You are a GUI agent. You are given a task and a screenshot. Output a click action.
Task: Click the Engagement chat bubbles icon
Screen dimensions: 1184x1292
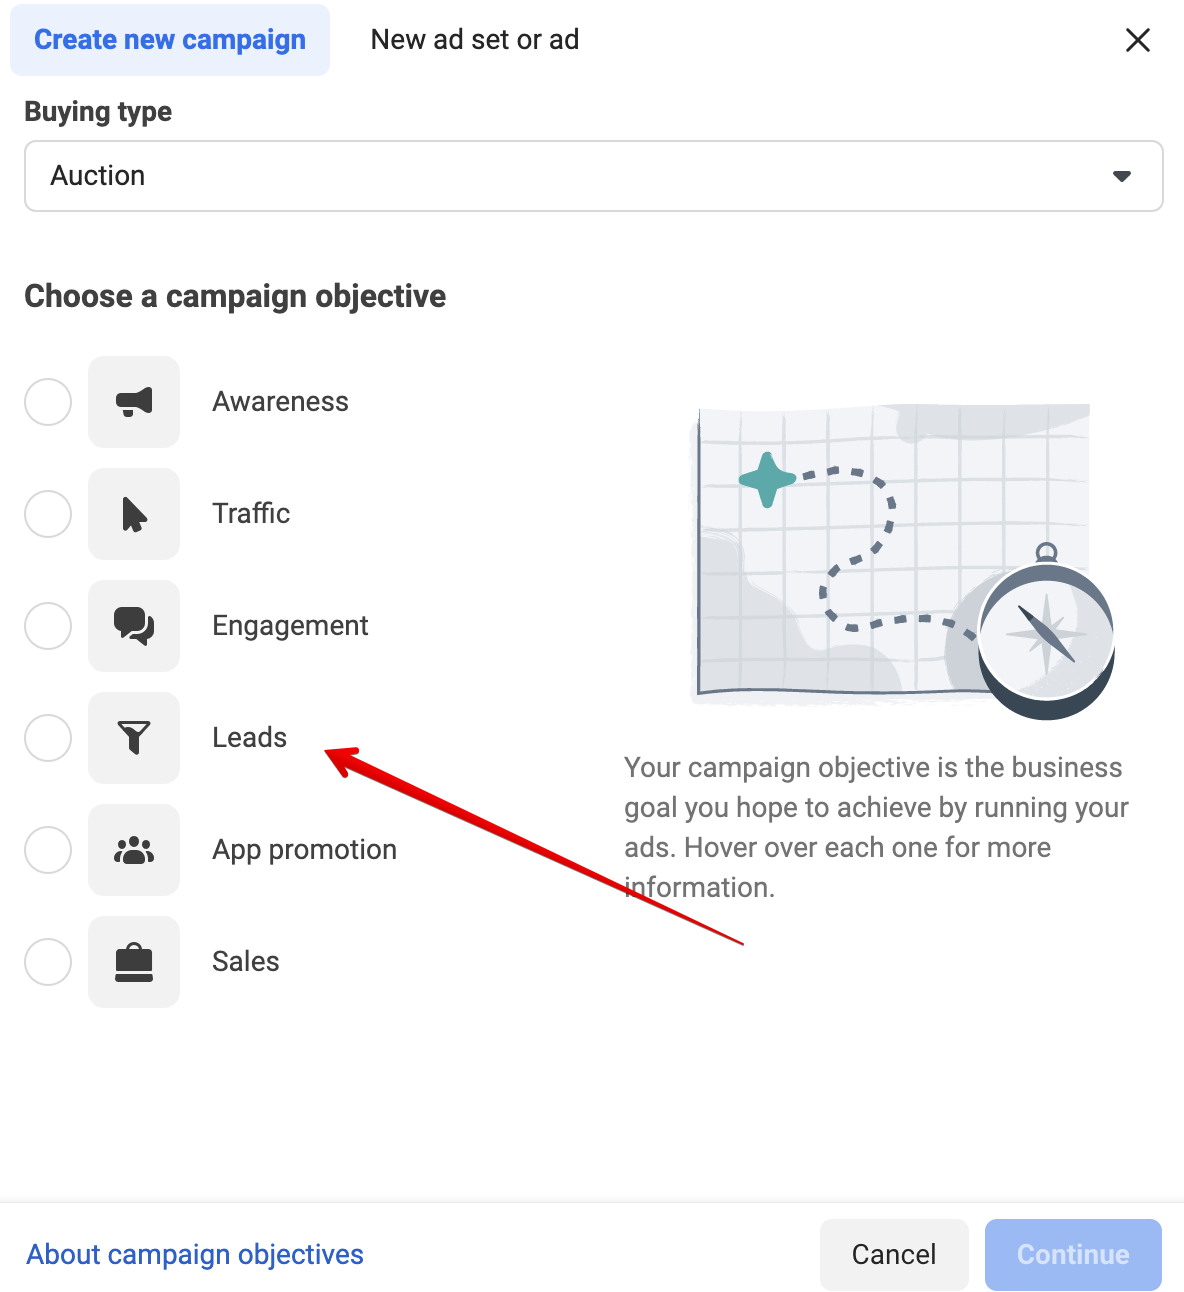pyautogui.click(x=134, y=626)
